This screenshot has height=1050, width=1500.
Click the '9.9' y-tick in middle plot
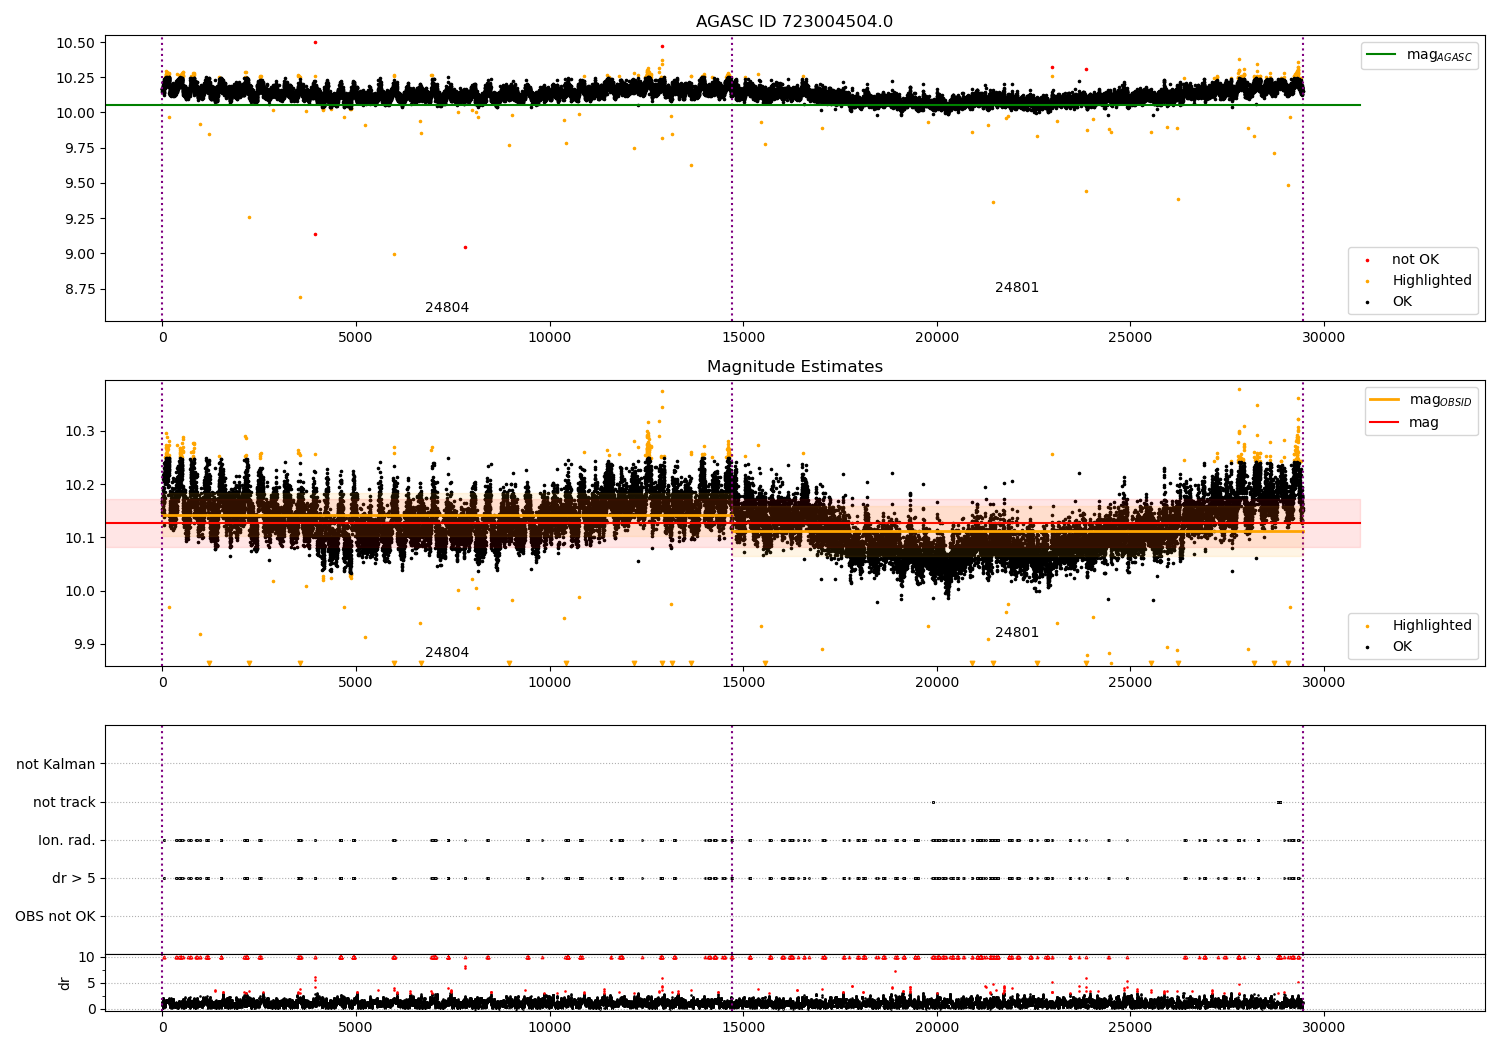coord(87,644)
